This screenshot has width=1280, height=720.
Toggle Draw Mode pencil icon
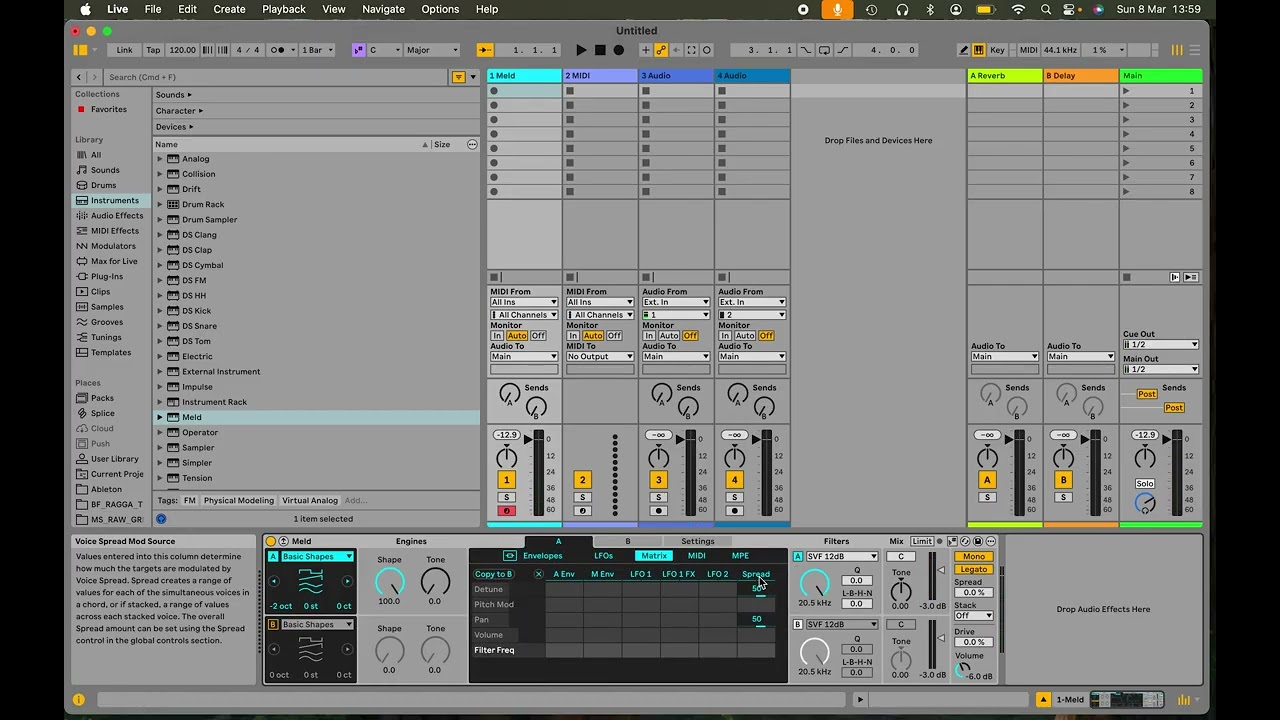tap(964, 50)
